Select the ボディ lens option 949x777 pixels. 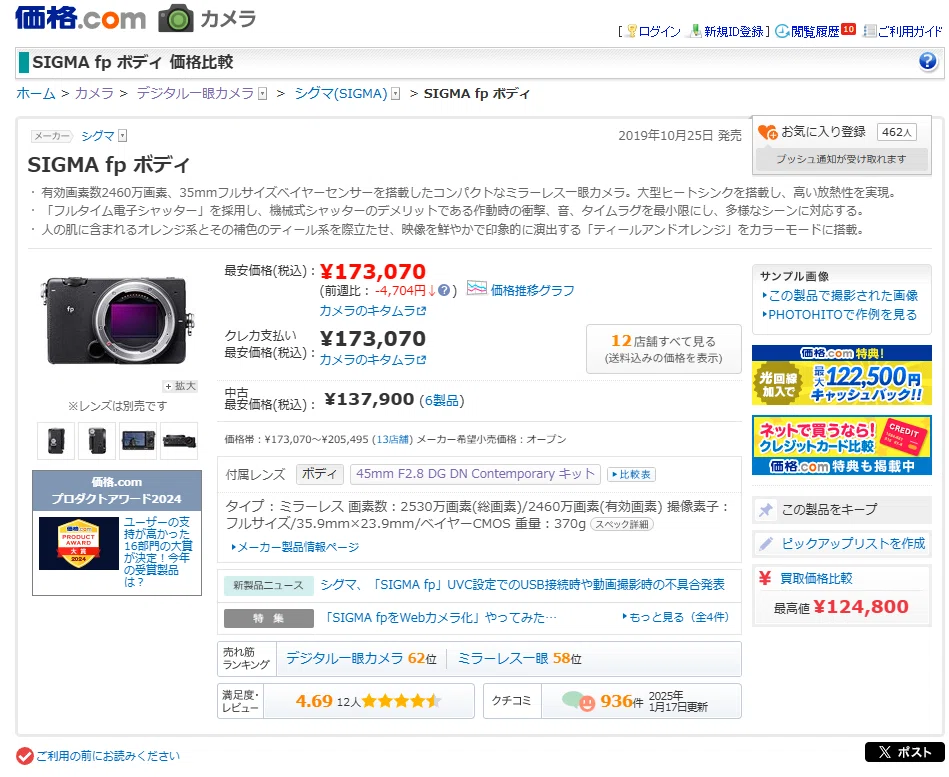pos(320,474)
